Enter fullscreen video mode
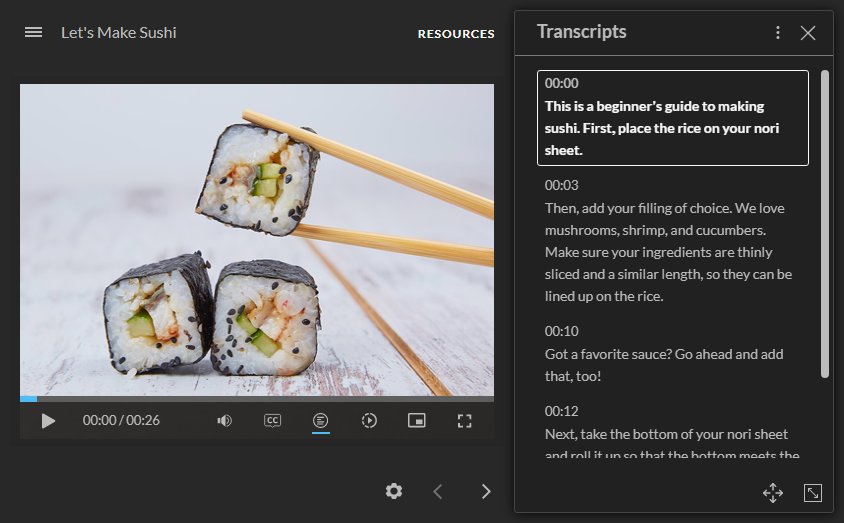Viewport: 844px width, 523px height. click(465, 421)
